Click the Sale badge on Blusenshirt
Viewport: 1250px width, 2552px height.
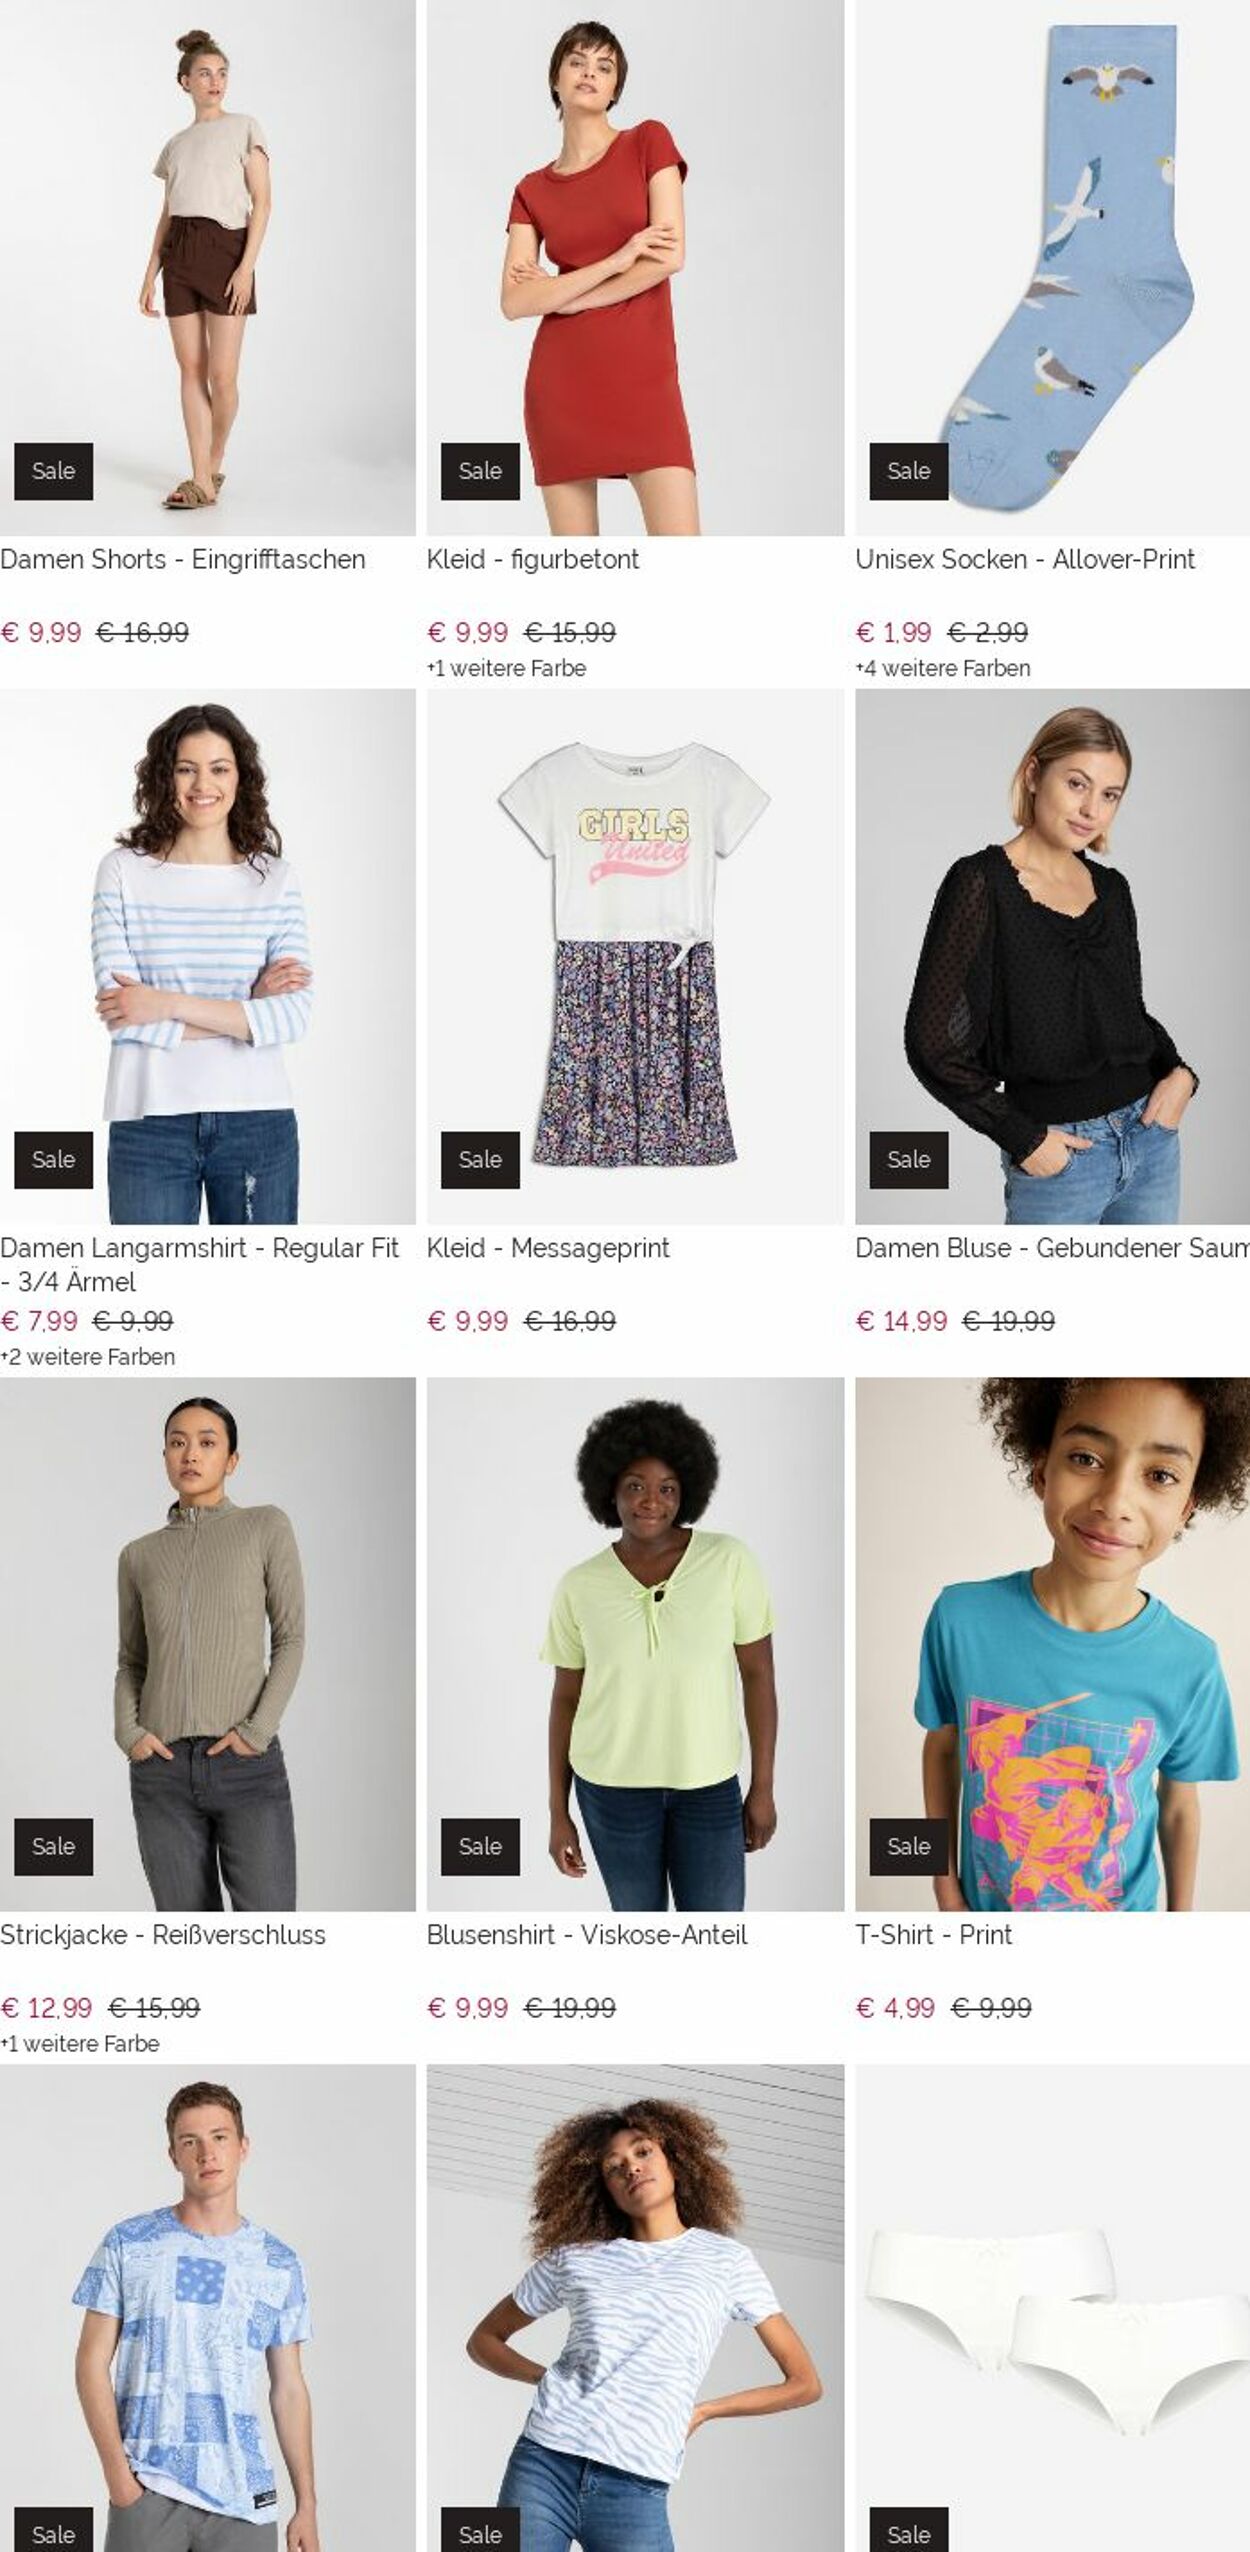[x=480, y=1846]
